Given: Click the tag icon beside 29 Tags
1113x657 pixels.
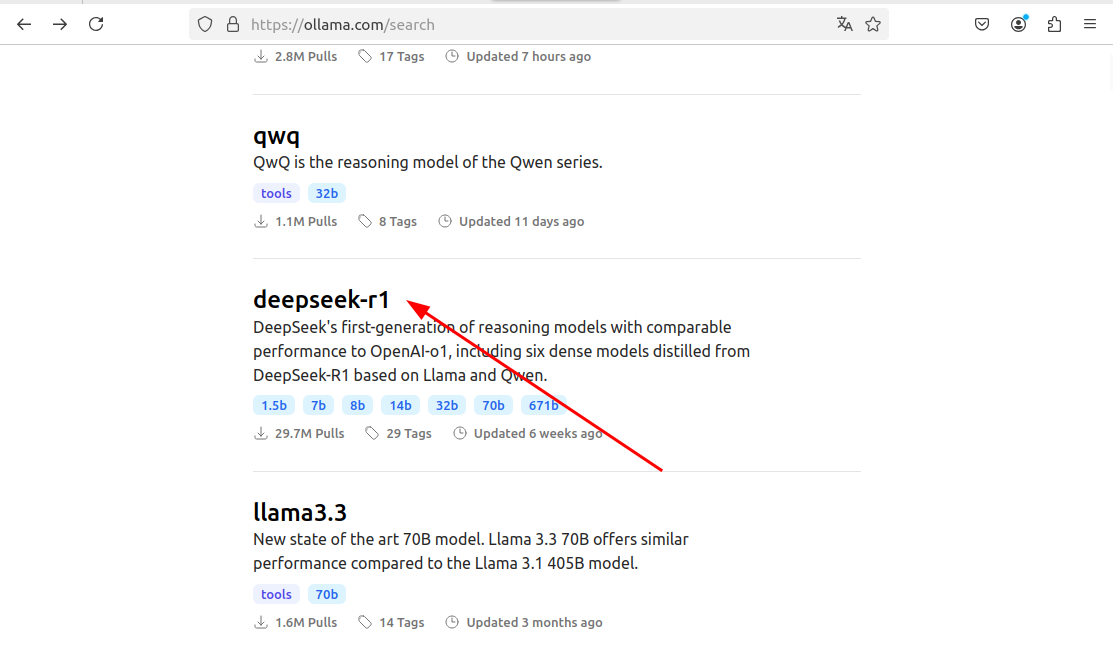Looking at the screenshot, I should (x=372, y=433).
